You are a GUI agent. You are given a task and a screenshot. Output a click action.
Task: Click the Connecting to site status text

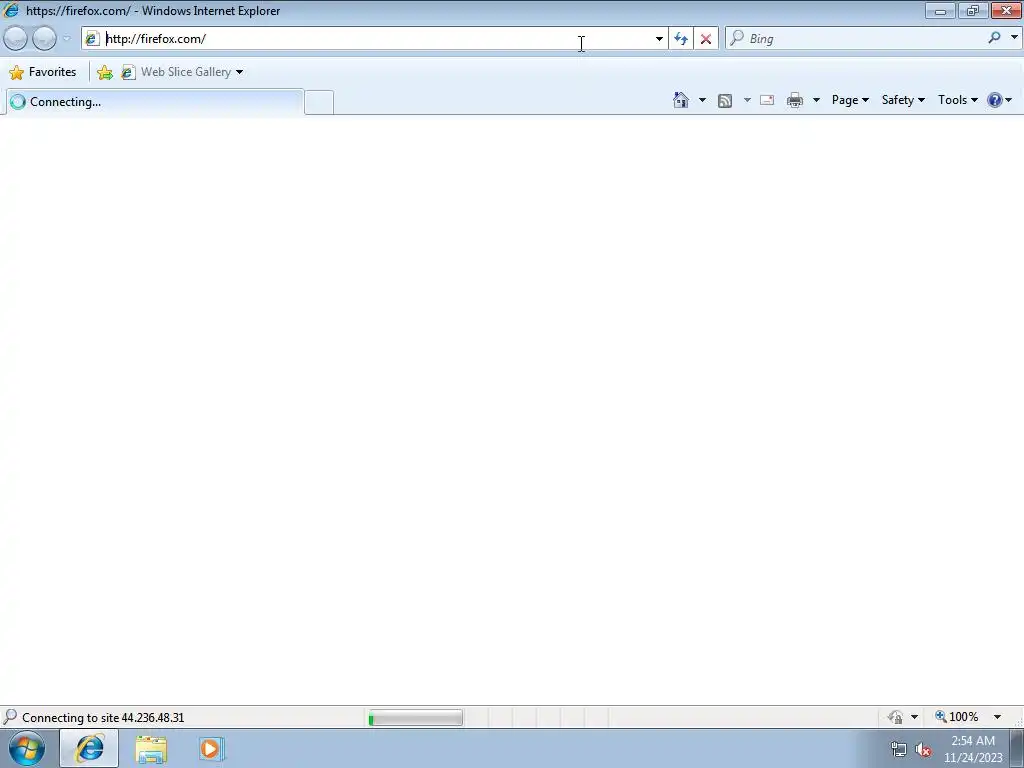click(x=103, y=718)
